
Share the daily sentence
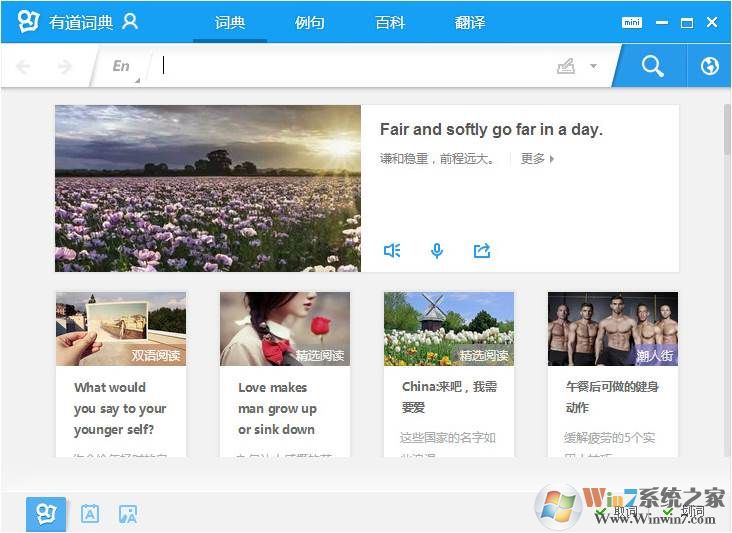pyautogui.click(x=482, y=251)
